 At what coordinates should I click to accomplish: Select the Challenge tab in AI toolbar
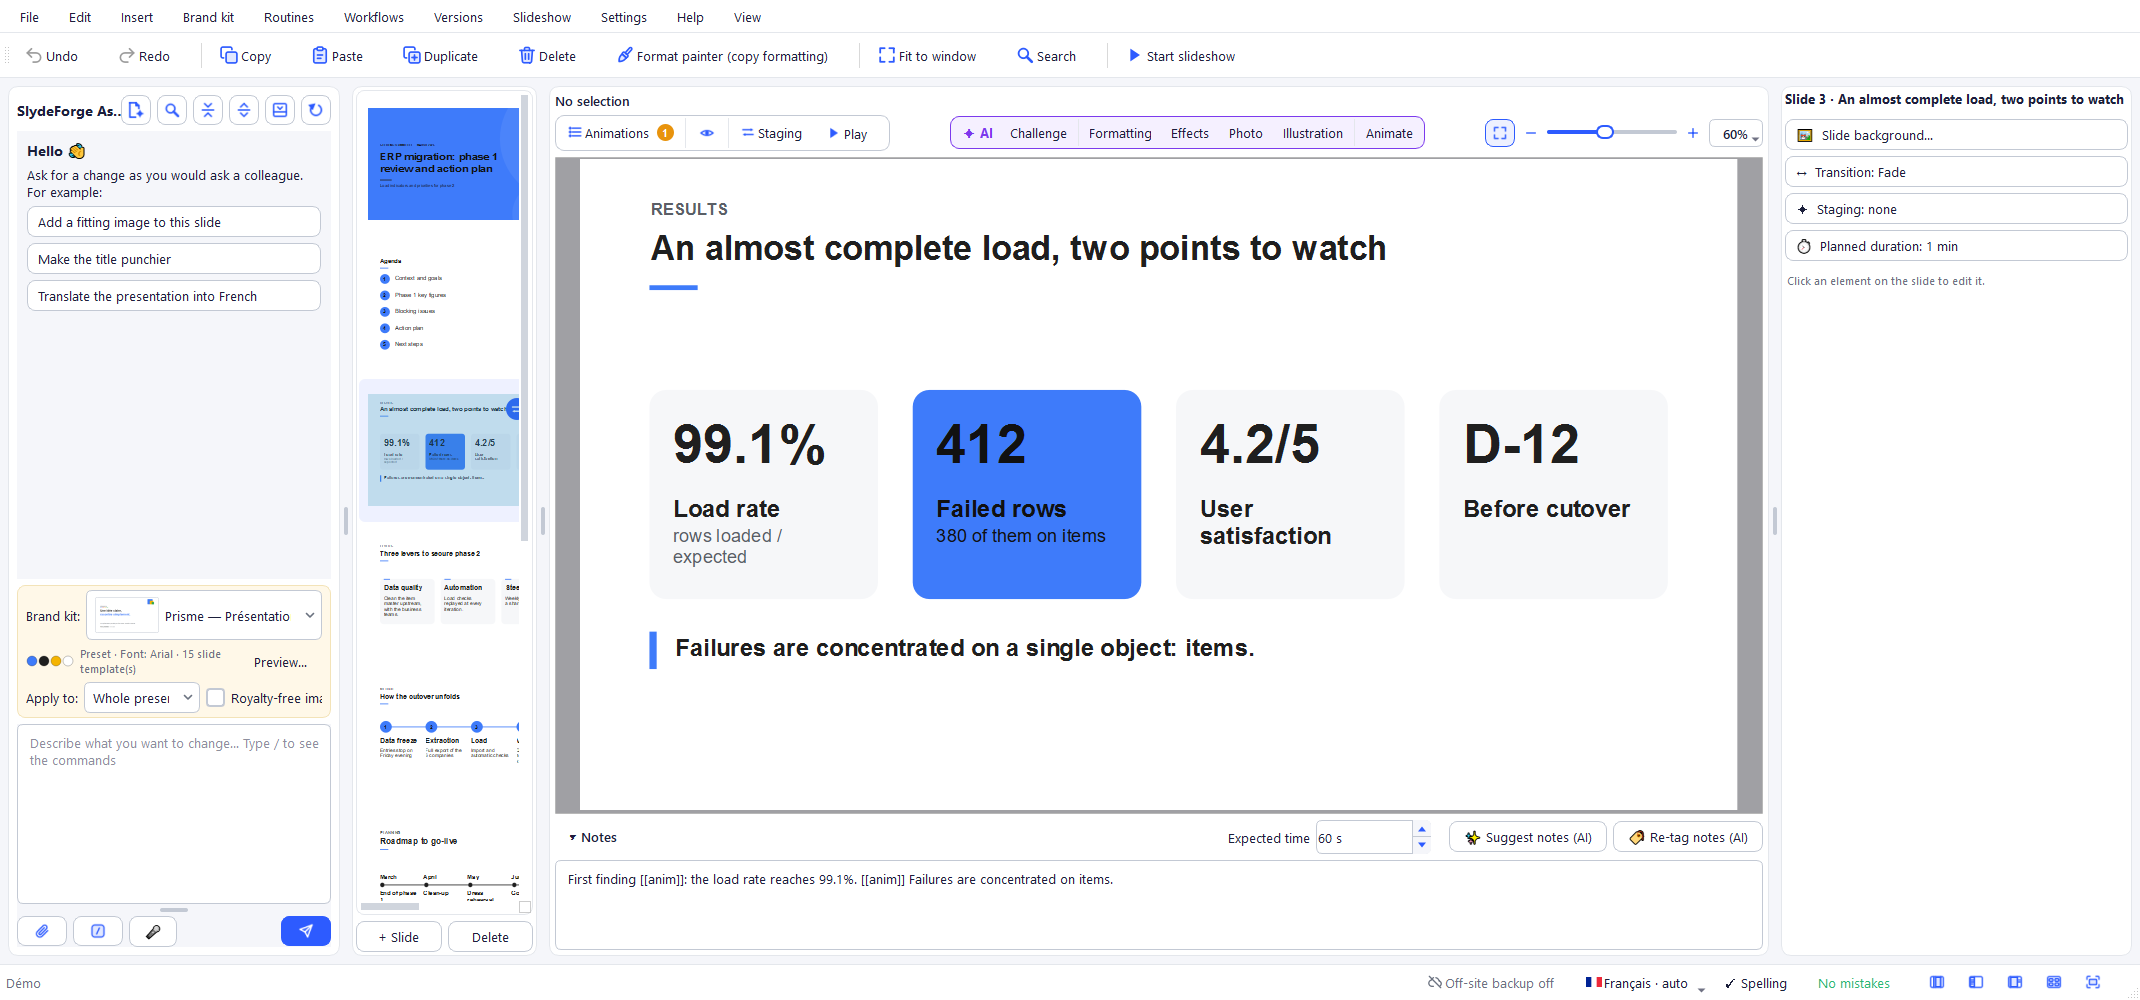pyautogui.click(x=1038, y=133)
